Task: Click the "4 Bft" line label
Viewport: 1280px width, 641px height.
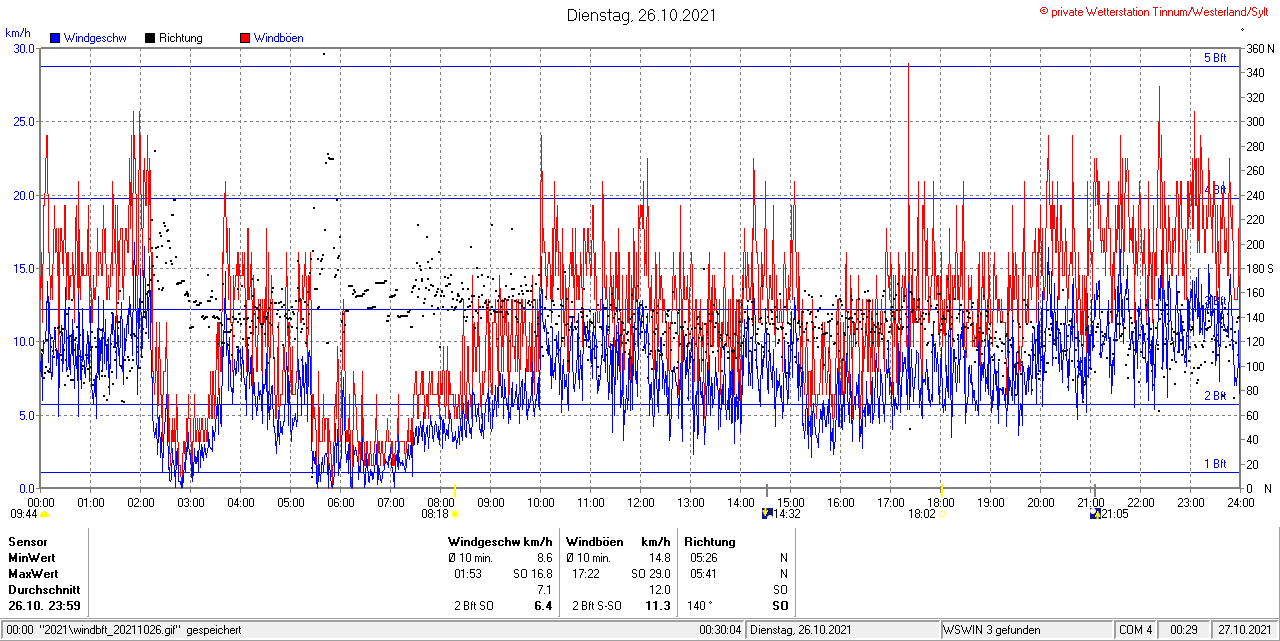Action: [1214, 189]
